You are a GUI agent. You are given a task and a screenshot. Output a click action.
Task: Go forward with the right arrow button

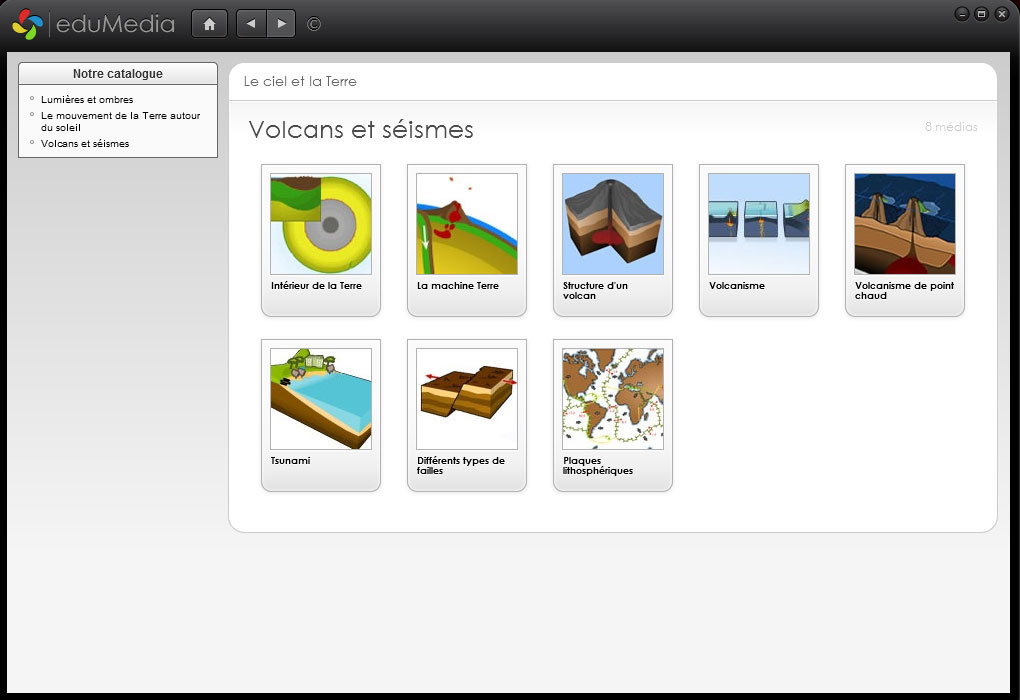tap(281, 24)
